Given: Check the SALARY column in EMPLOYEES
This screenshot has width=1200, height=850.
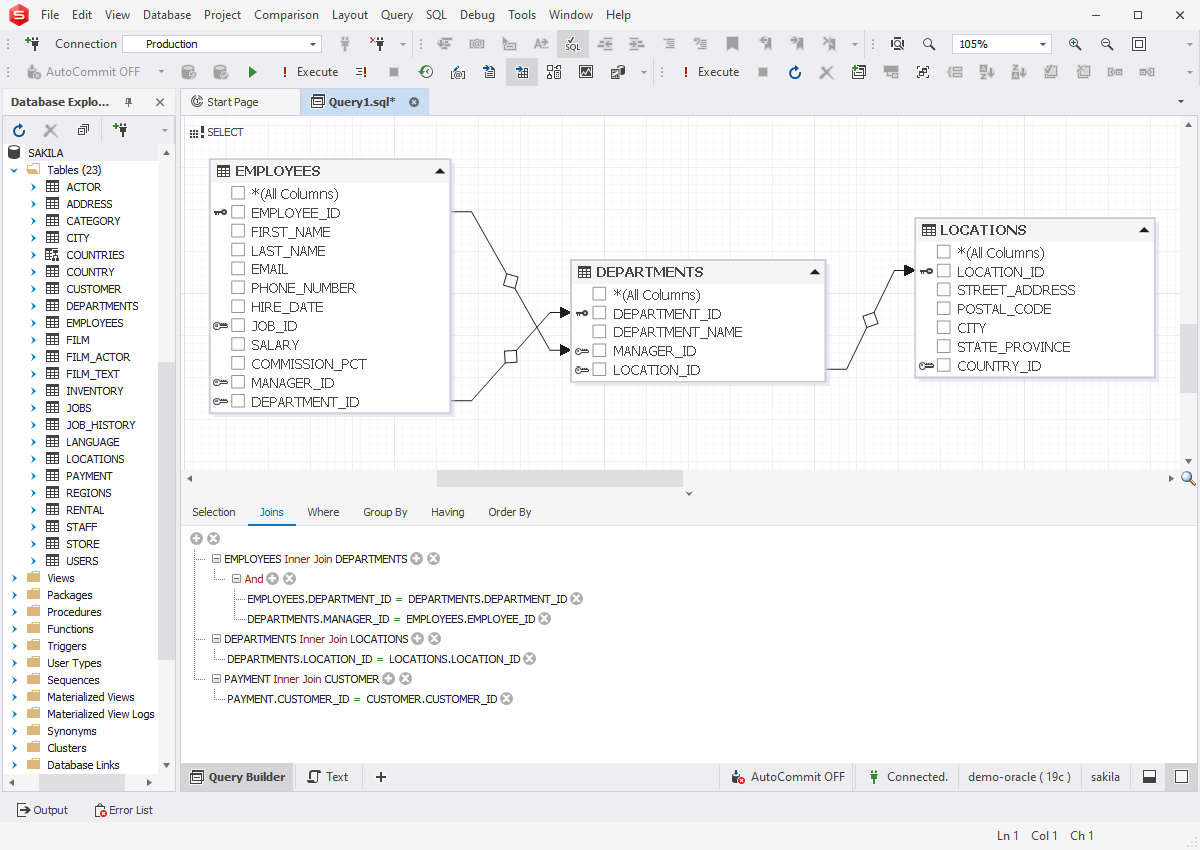Looking at the screenshot, I should 238,345.
